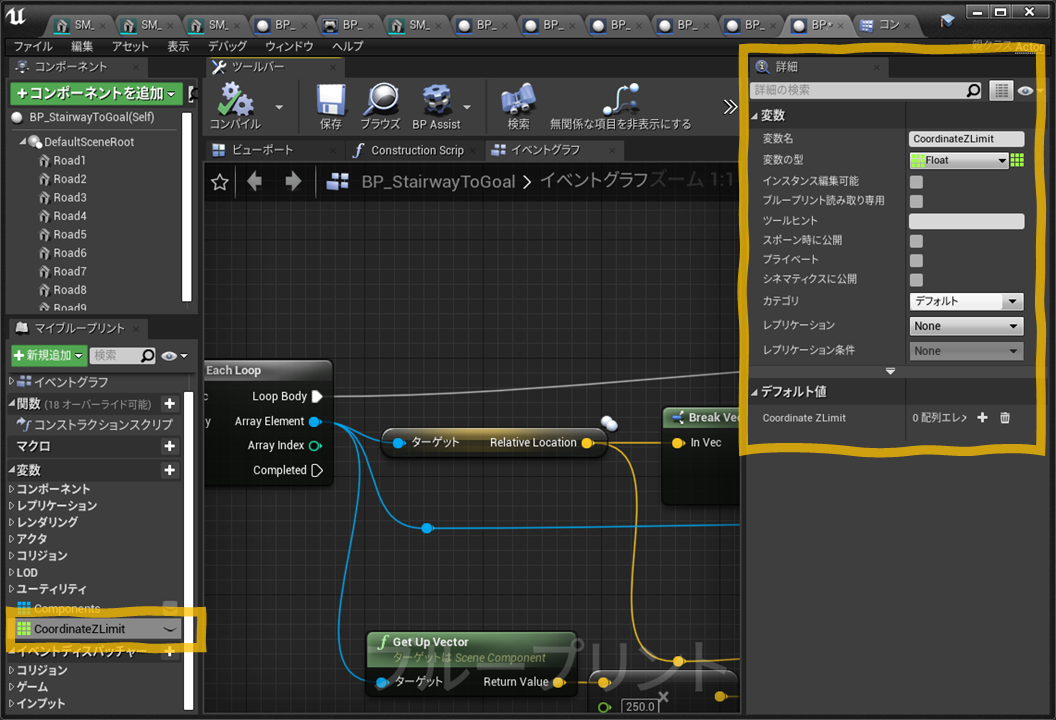Click the ツールヒント text field
Screen dimensions: 1056x720
coord(966,221)
